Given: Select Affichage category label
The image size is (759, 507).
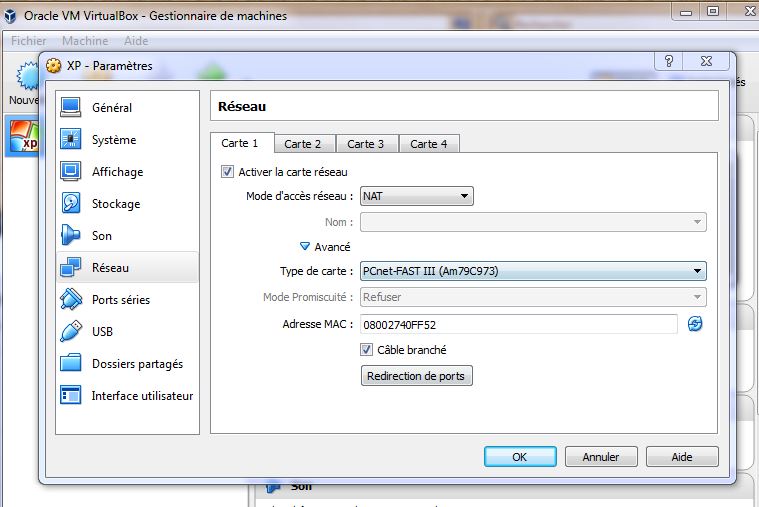Looking at the screenshot, I should click(x=118, y=171).
